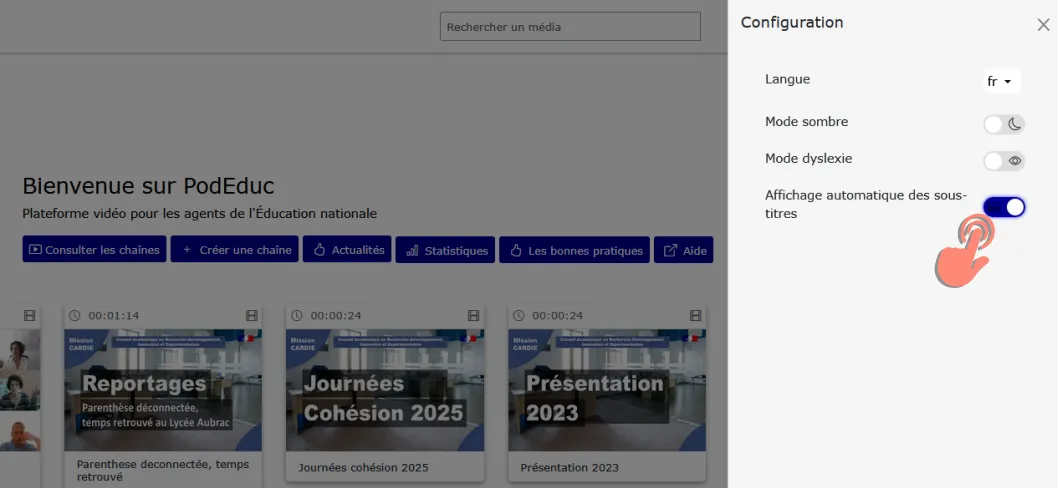Image resolution: width=1058 pixels, height=488 pixels.
Task: Open the Journées Cohésion 2025 thumbnail
Action: pos(385,390)
